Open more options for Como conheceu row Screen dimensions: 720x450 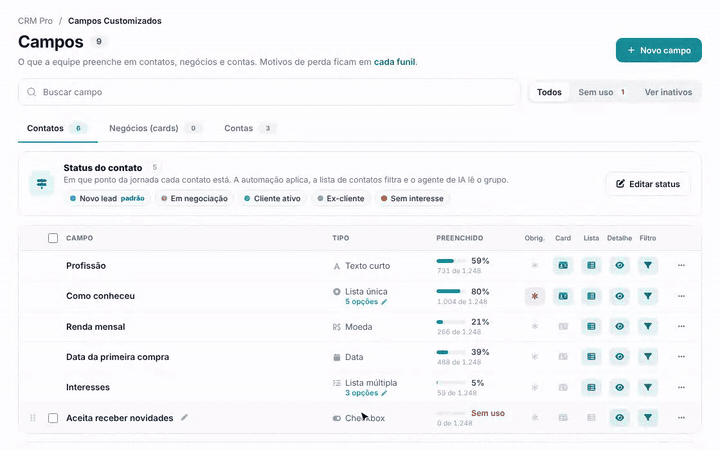point(681,296)
